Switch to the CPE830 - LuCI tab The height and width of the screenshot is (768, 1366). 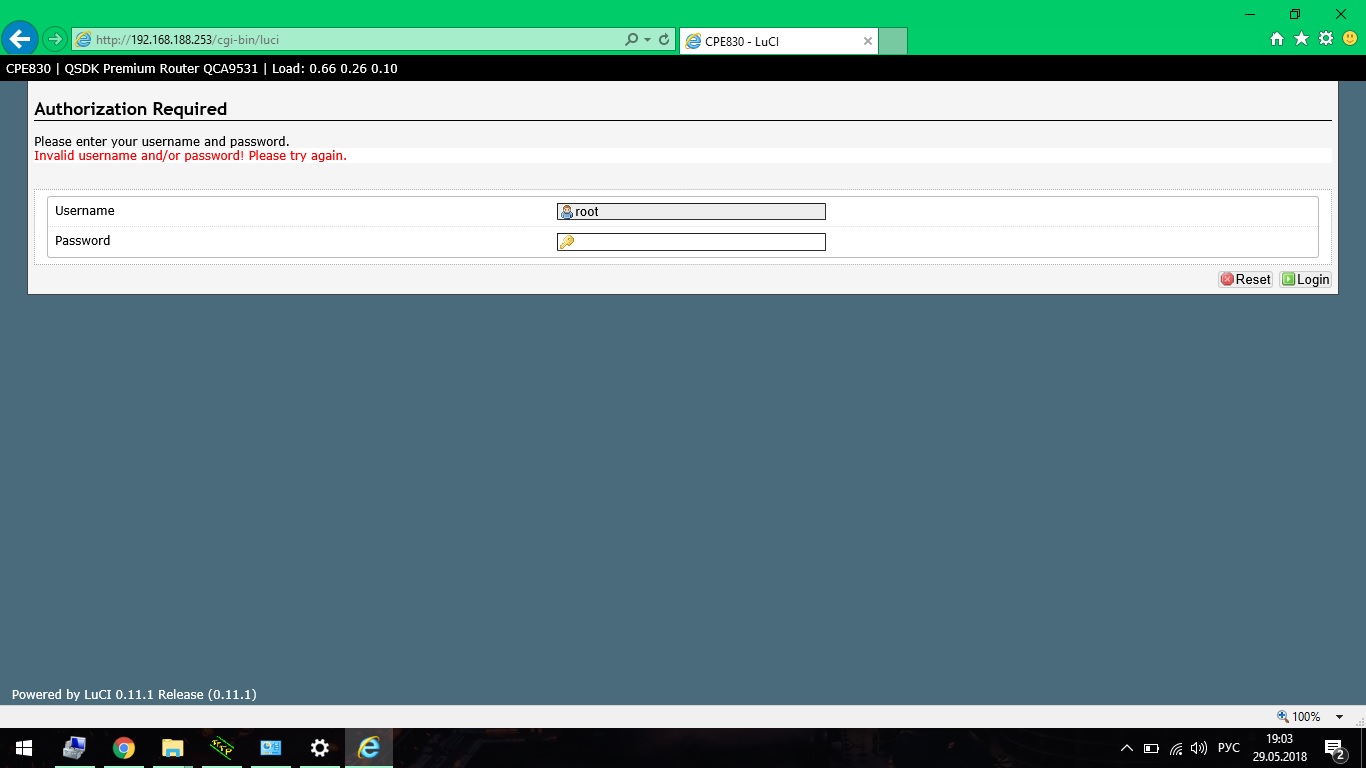click(770, 41)
